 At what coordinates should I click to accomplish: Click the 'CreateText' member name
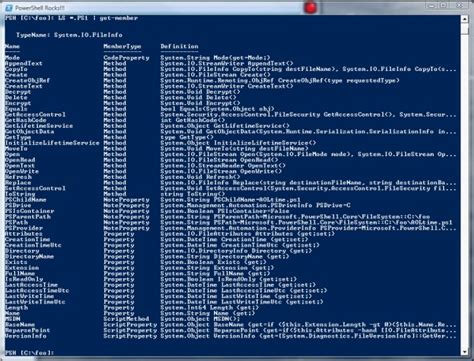point(24,86)
